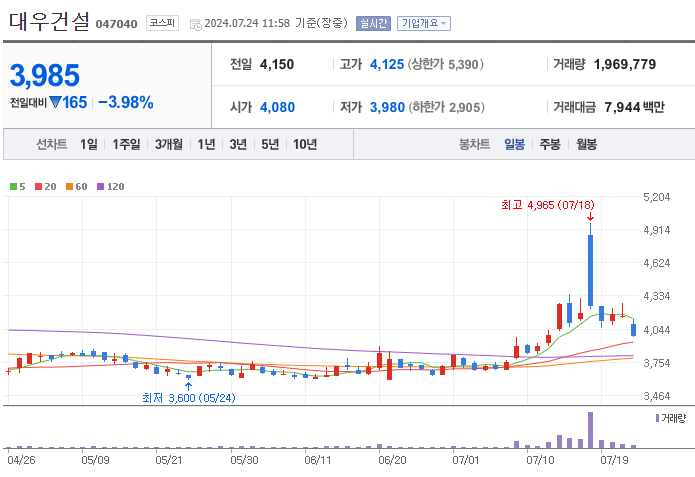Click the 06/20 date axis label

tap(392, 460)
